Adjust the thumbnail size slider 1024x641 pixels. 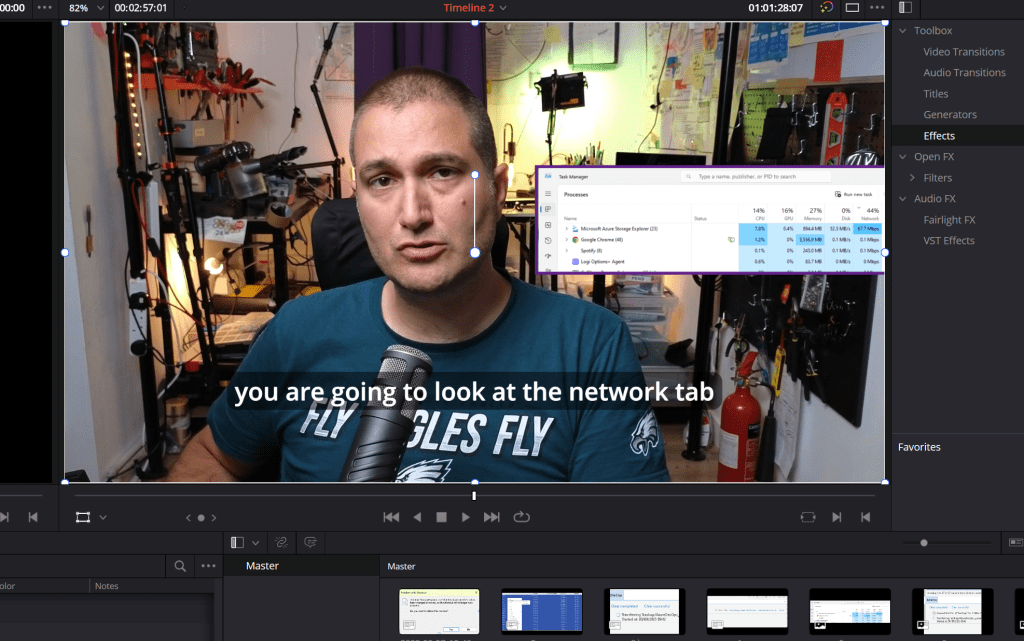click(923, 542)
